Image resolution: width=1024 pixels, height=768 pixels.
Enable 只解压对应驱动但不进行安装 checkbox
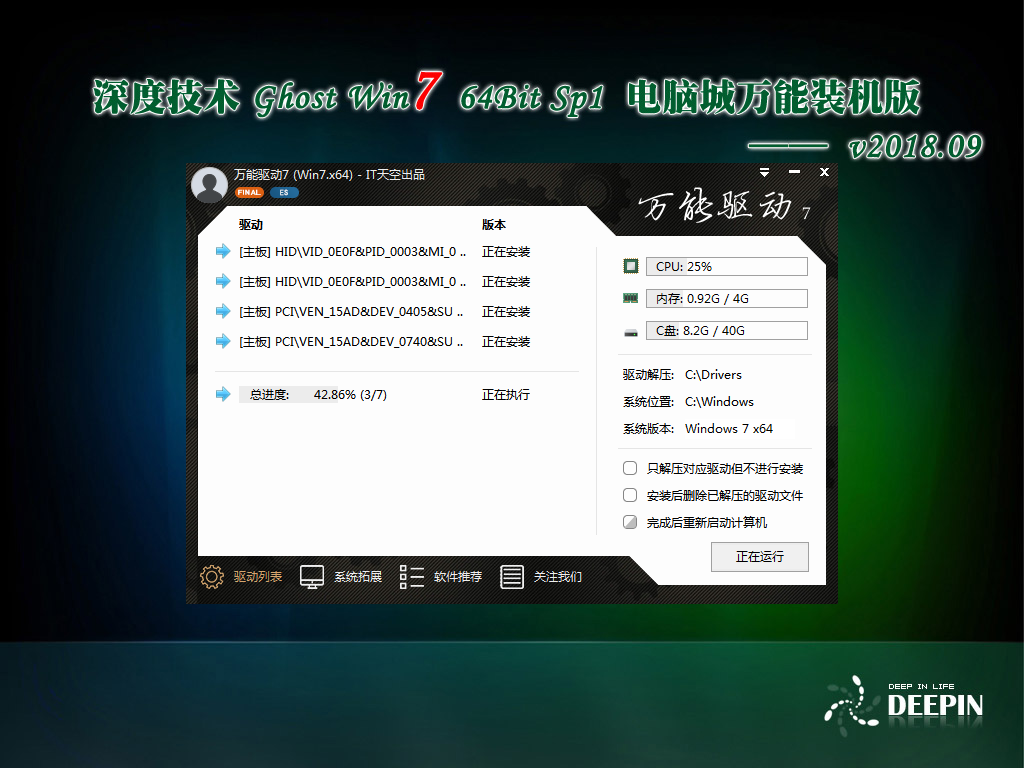[x=630, y=468]
